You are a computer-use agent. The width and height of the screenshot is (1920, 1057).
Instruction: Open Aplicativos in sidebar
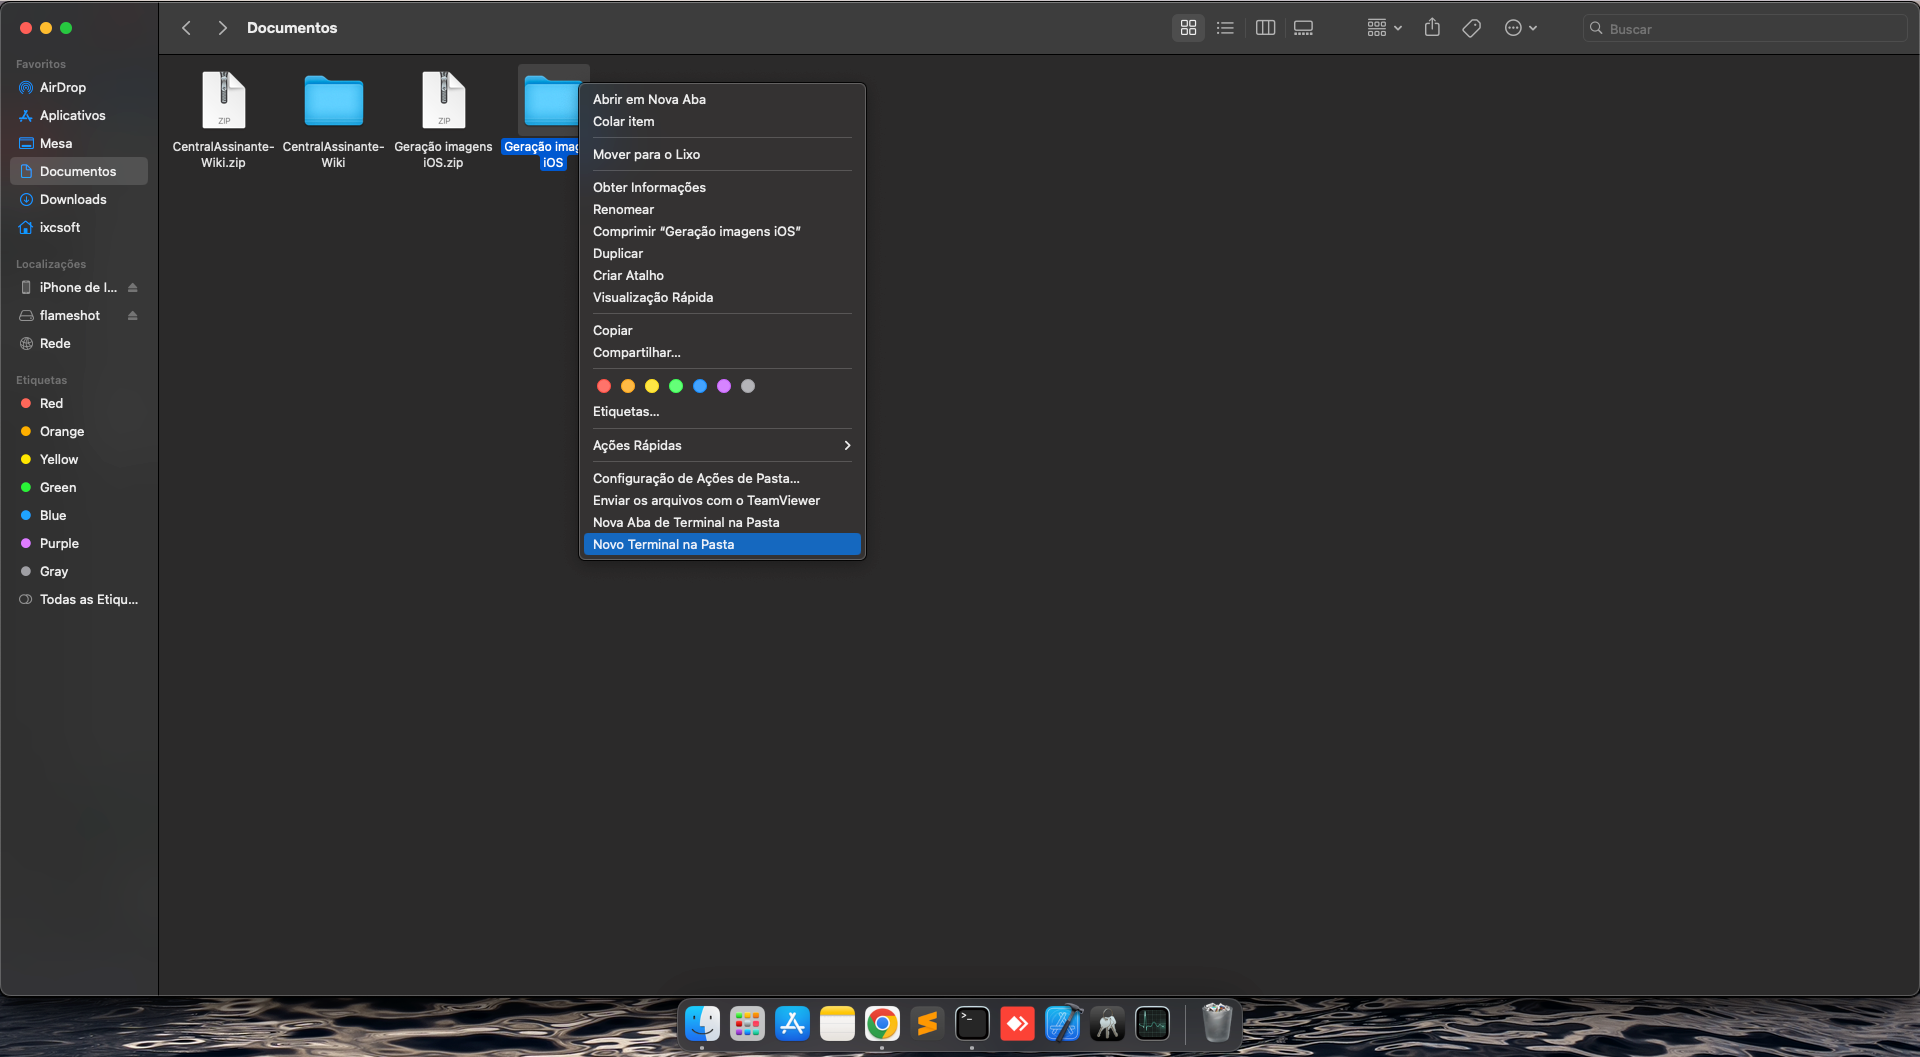coord(79,116)
